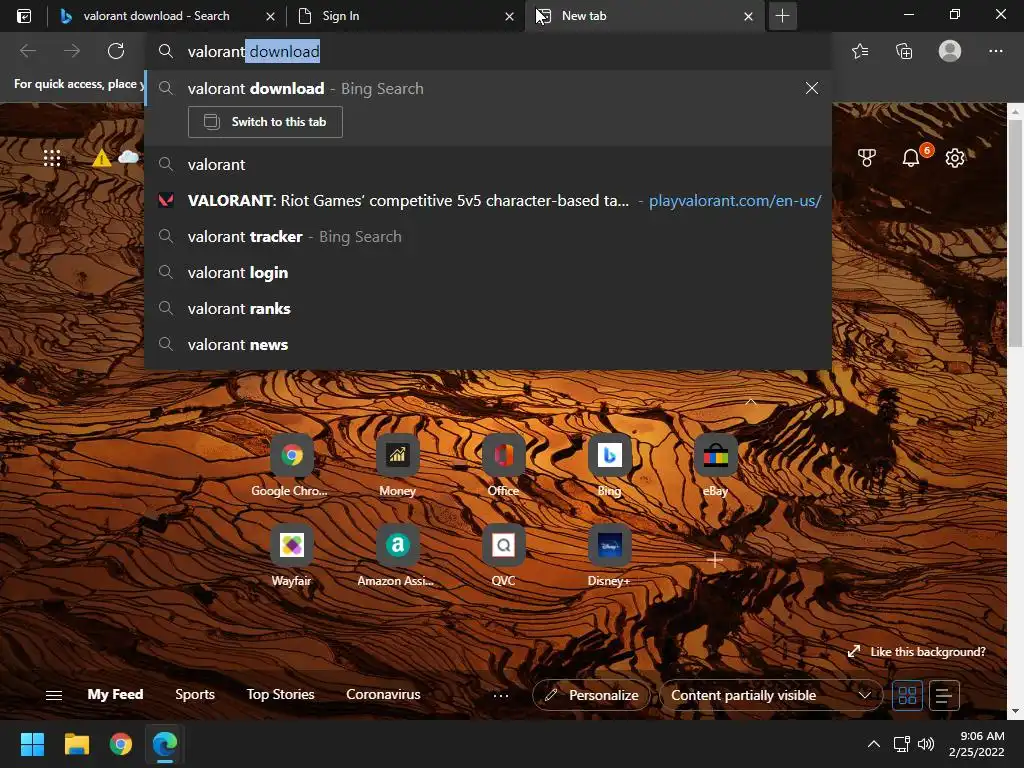This screenshot has width=1024, height=768.
Task: Choose the valorant download Bing Search suggestion
Action: (488, 88)
